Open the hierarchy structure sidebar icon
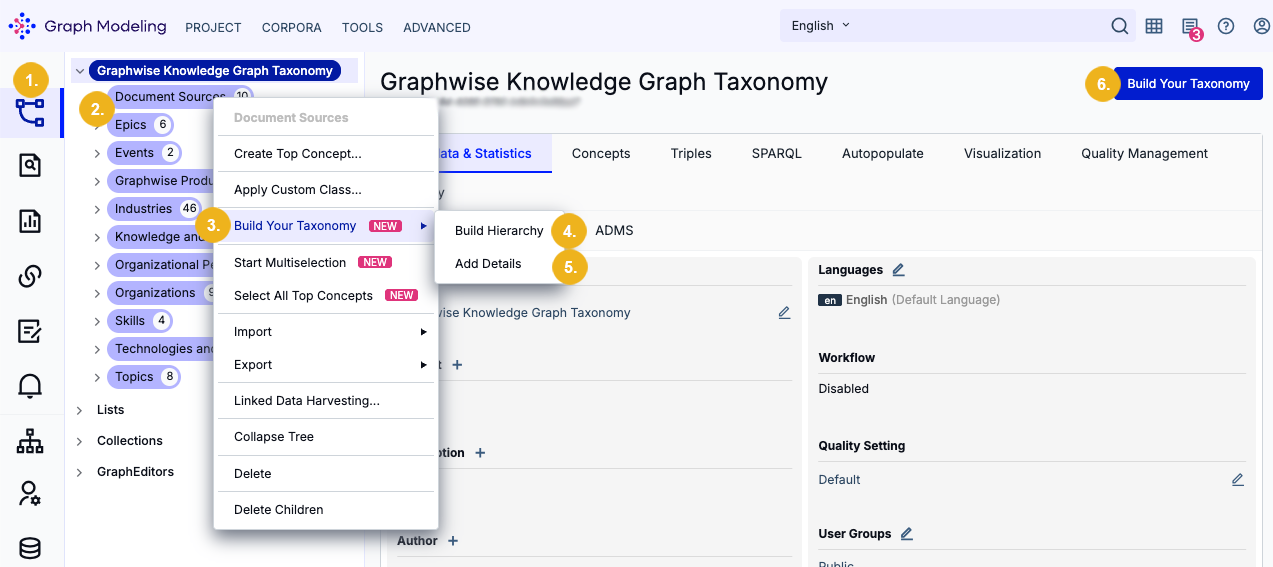The image size is (1273, 567). coord(31,441)
